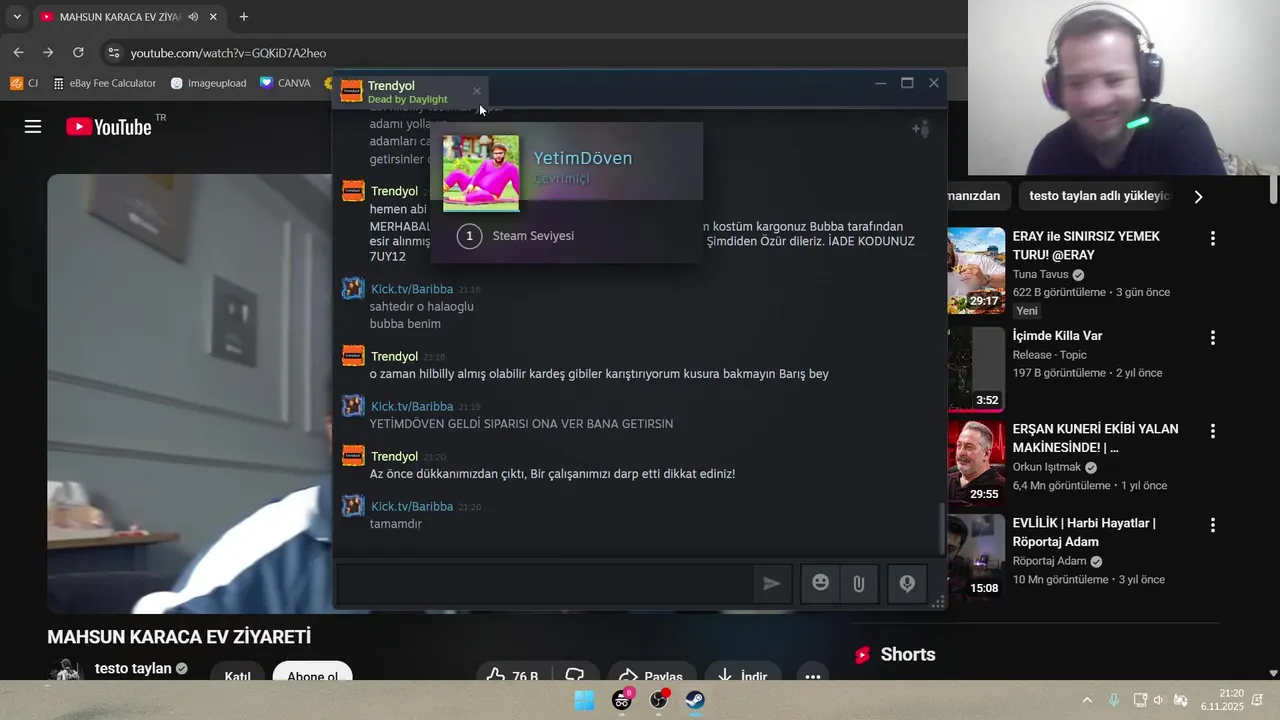Open options for ERŞAN KUNERİ EKİBİ video
Screen dimensions: 1280x720
pyautogui.click(x=1212, y=431)
